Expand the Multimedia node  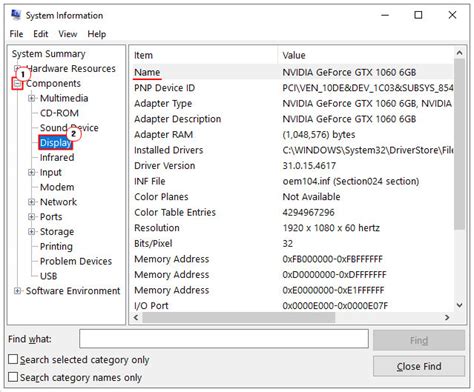[x=31, y=98]
